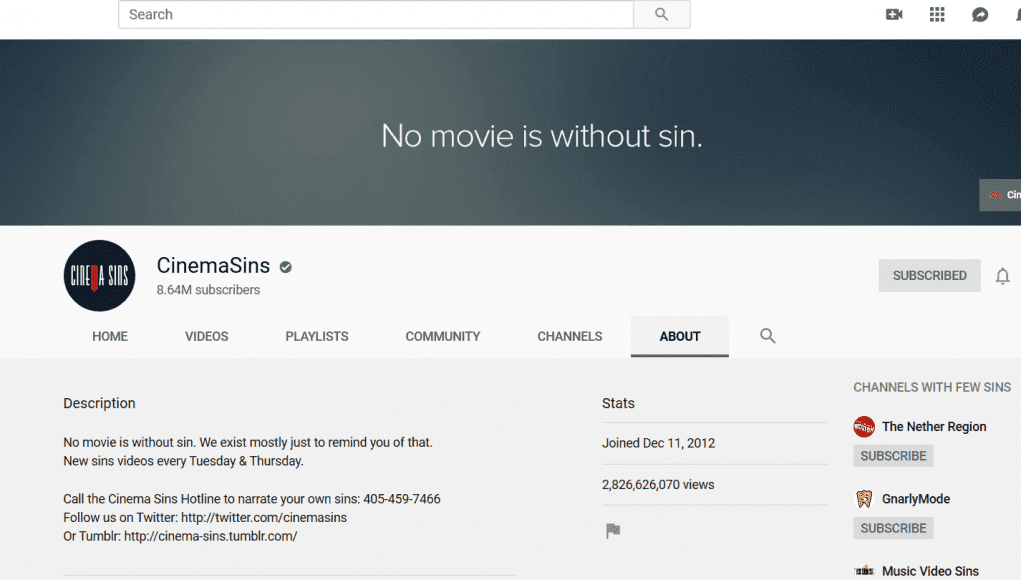Select the ABOUT tab
This screenshot has height=580, width=1021.
point(680,337)
